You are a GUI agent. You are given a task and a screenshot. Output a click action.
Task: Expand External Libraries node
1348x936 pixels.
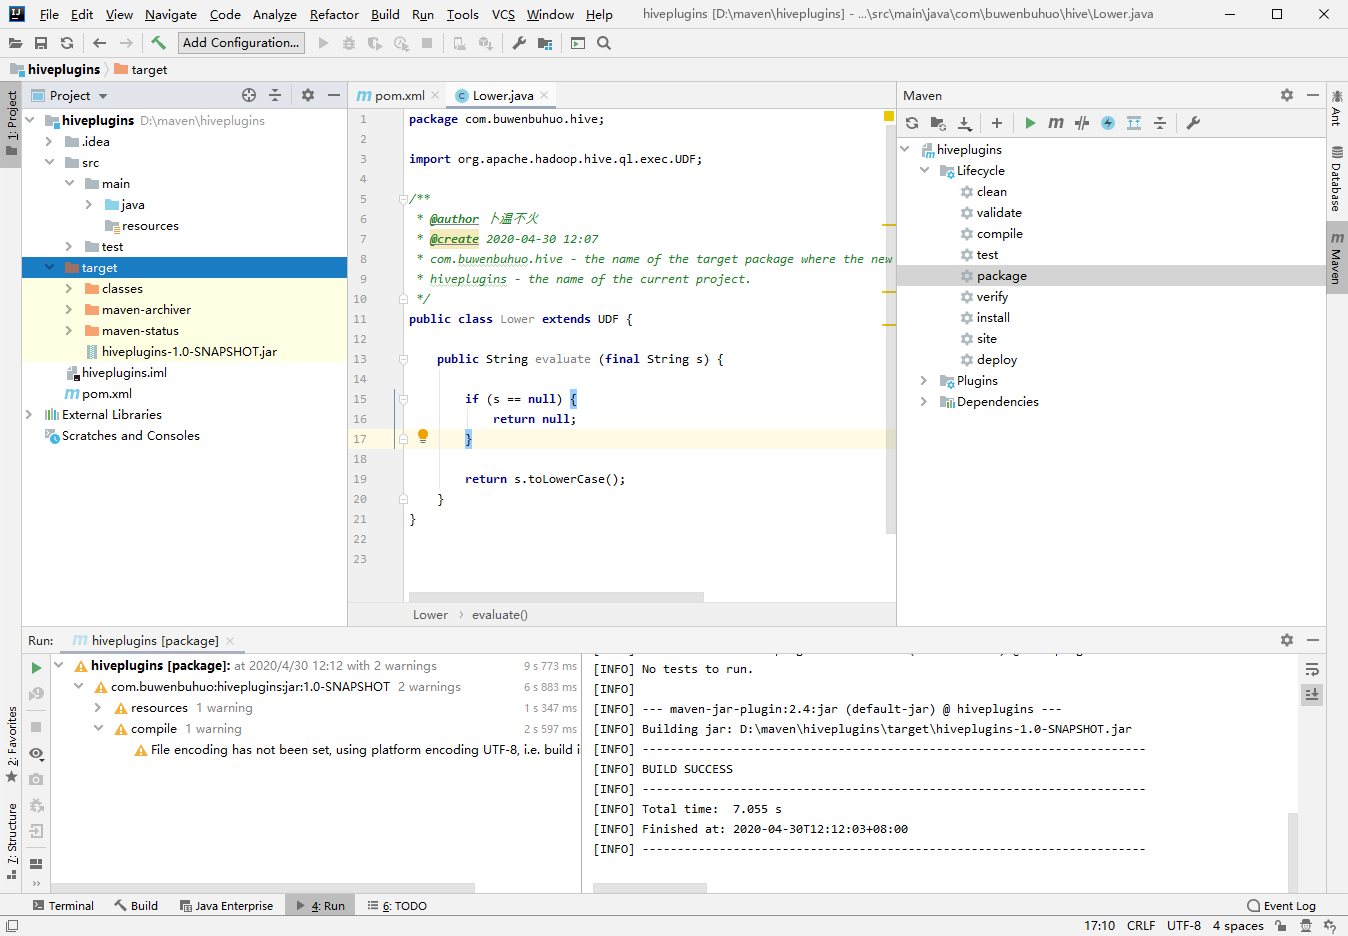[x=29, y=414]
